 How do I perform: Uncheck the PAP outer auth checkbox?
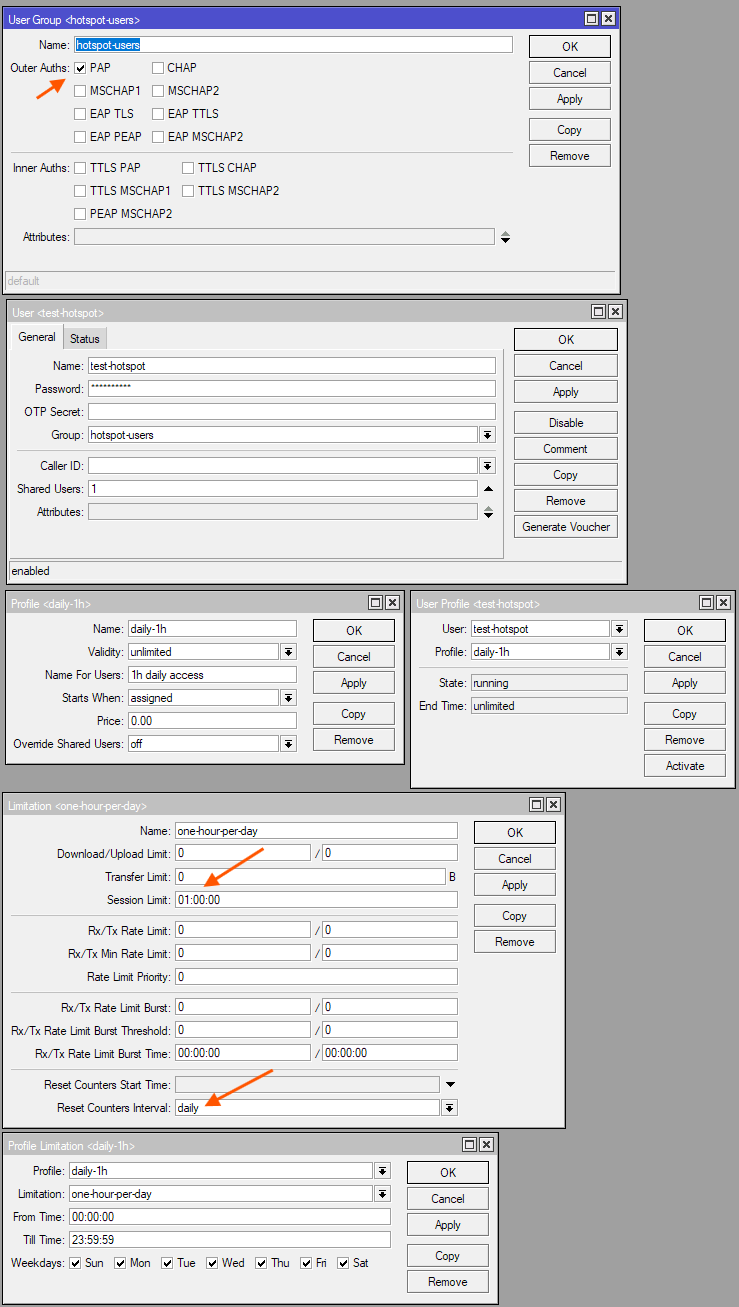pos(80,68)
